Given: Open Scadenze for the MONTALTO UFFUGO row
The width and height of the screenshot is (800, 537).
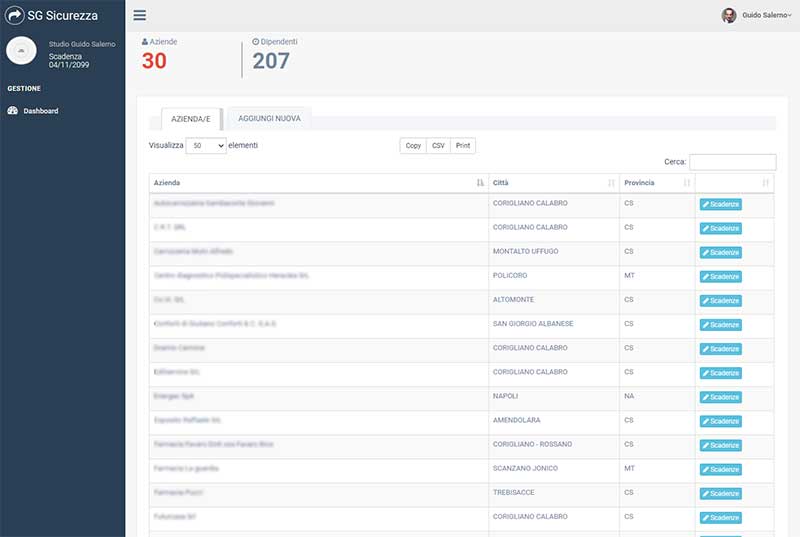Looking at the screenshot, I should [720, 252].
